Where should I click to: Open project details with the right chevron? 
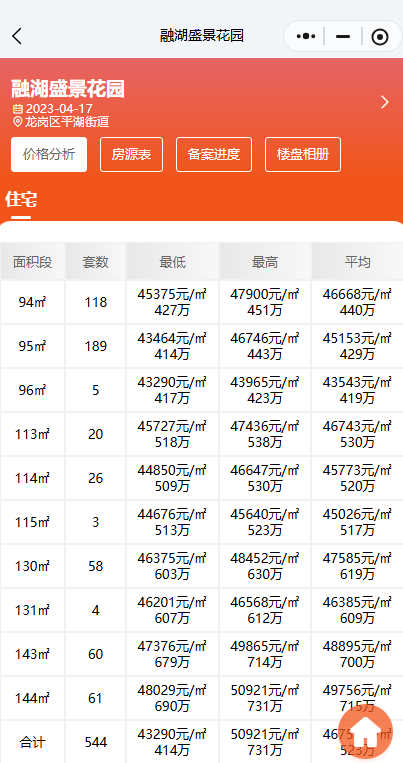(x=385, y=102)
